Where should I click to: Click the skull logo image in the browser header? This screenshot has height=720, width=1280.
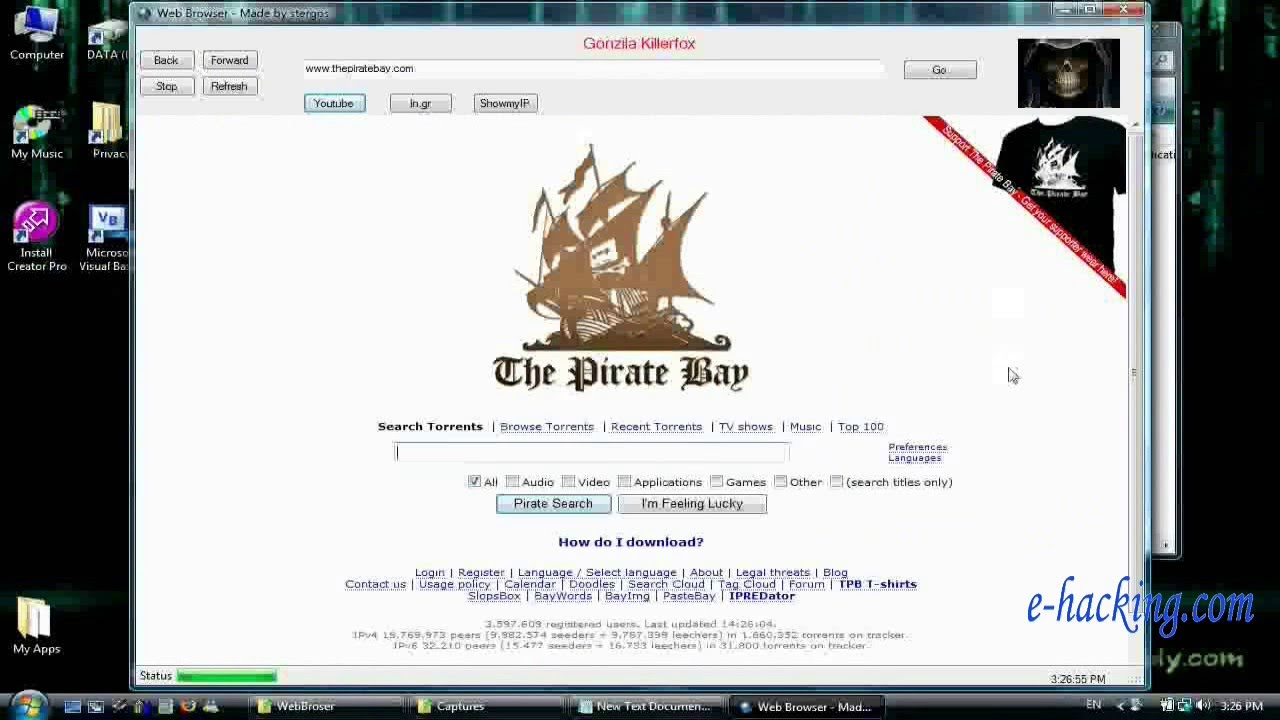(x=1068, y=73)
